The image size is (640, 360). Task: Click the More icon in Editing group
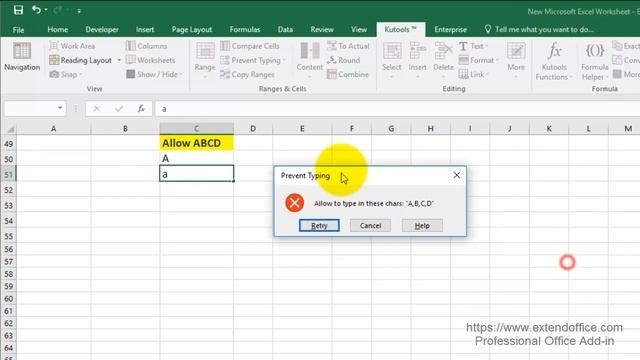click(516, 51)
